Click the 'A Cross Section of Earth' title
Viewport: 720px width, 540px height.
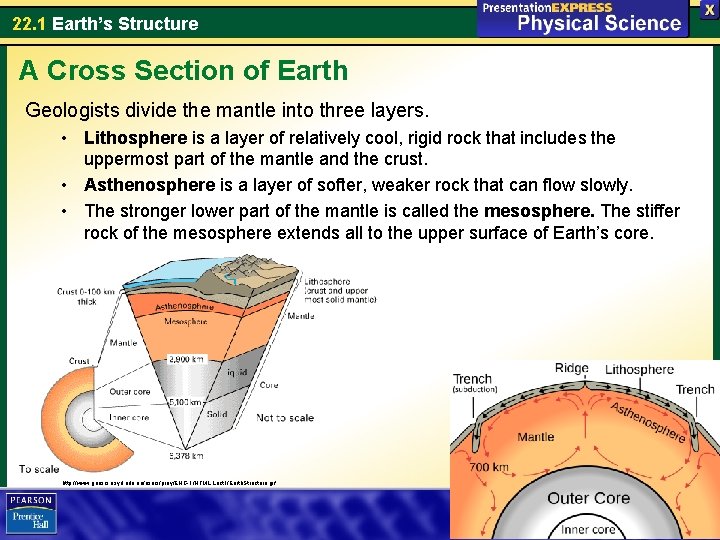point(183,70)
